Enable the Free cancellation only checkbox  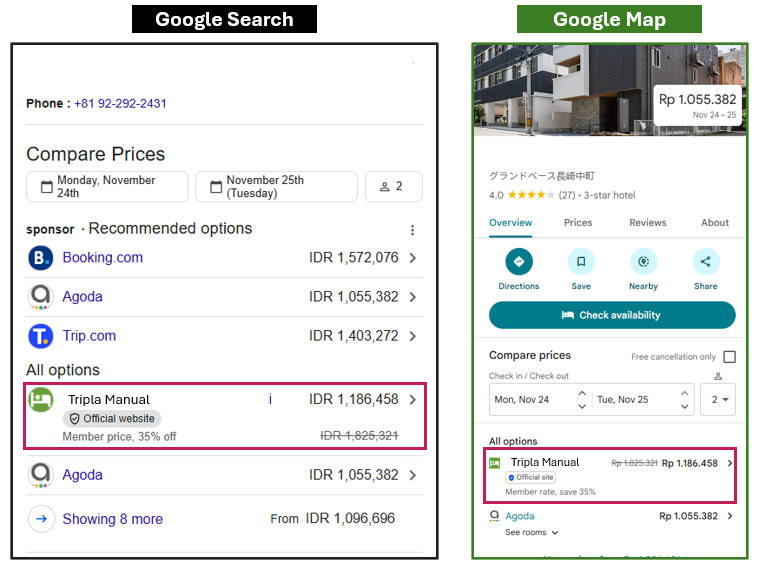coord(729,357)
